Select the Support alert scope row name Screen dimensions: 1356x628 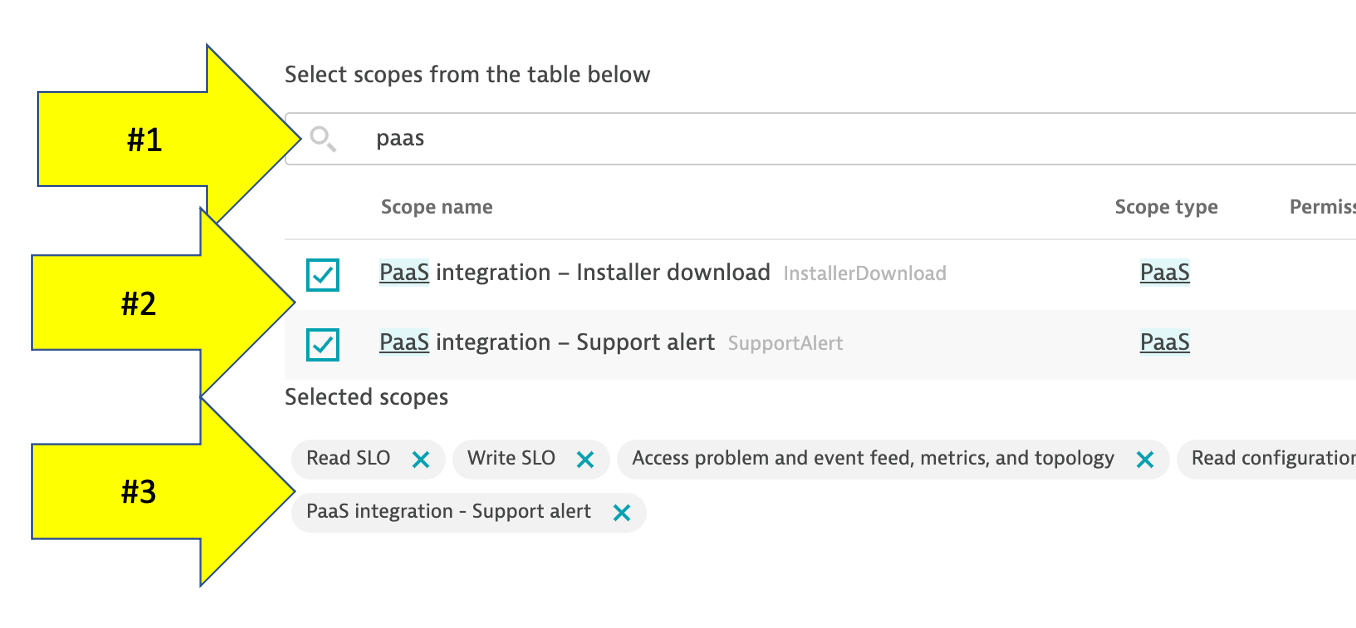(547, 343)
